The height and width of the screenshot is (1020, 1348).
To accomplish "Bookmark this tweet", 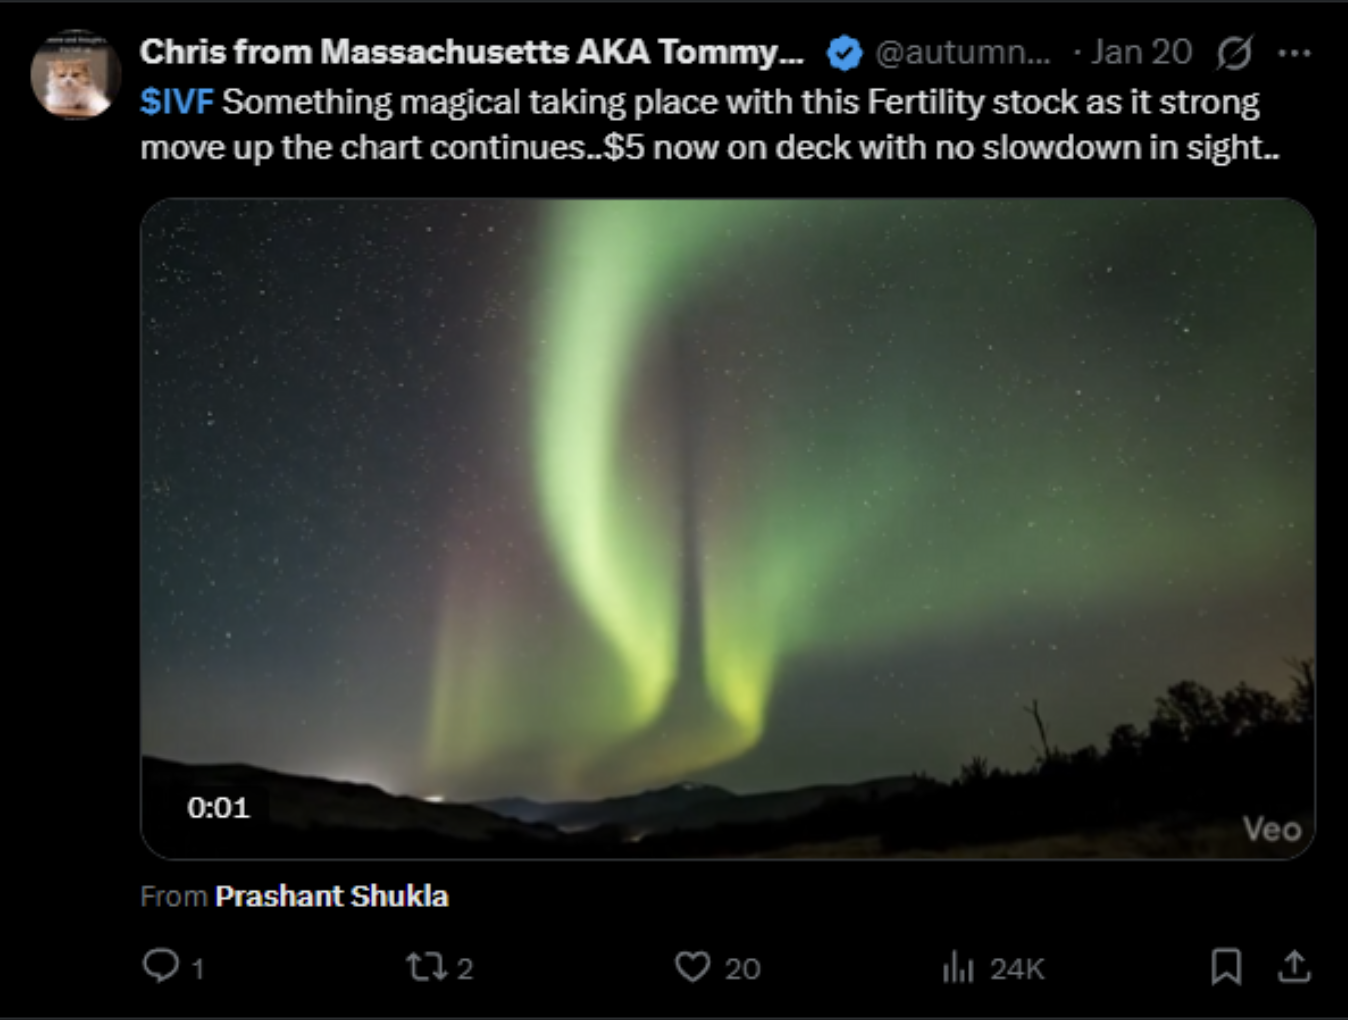I will point(1226,966).
